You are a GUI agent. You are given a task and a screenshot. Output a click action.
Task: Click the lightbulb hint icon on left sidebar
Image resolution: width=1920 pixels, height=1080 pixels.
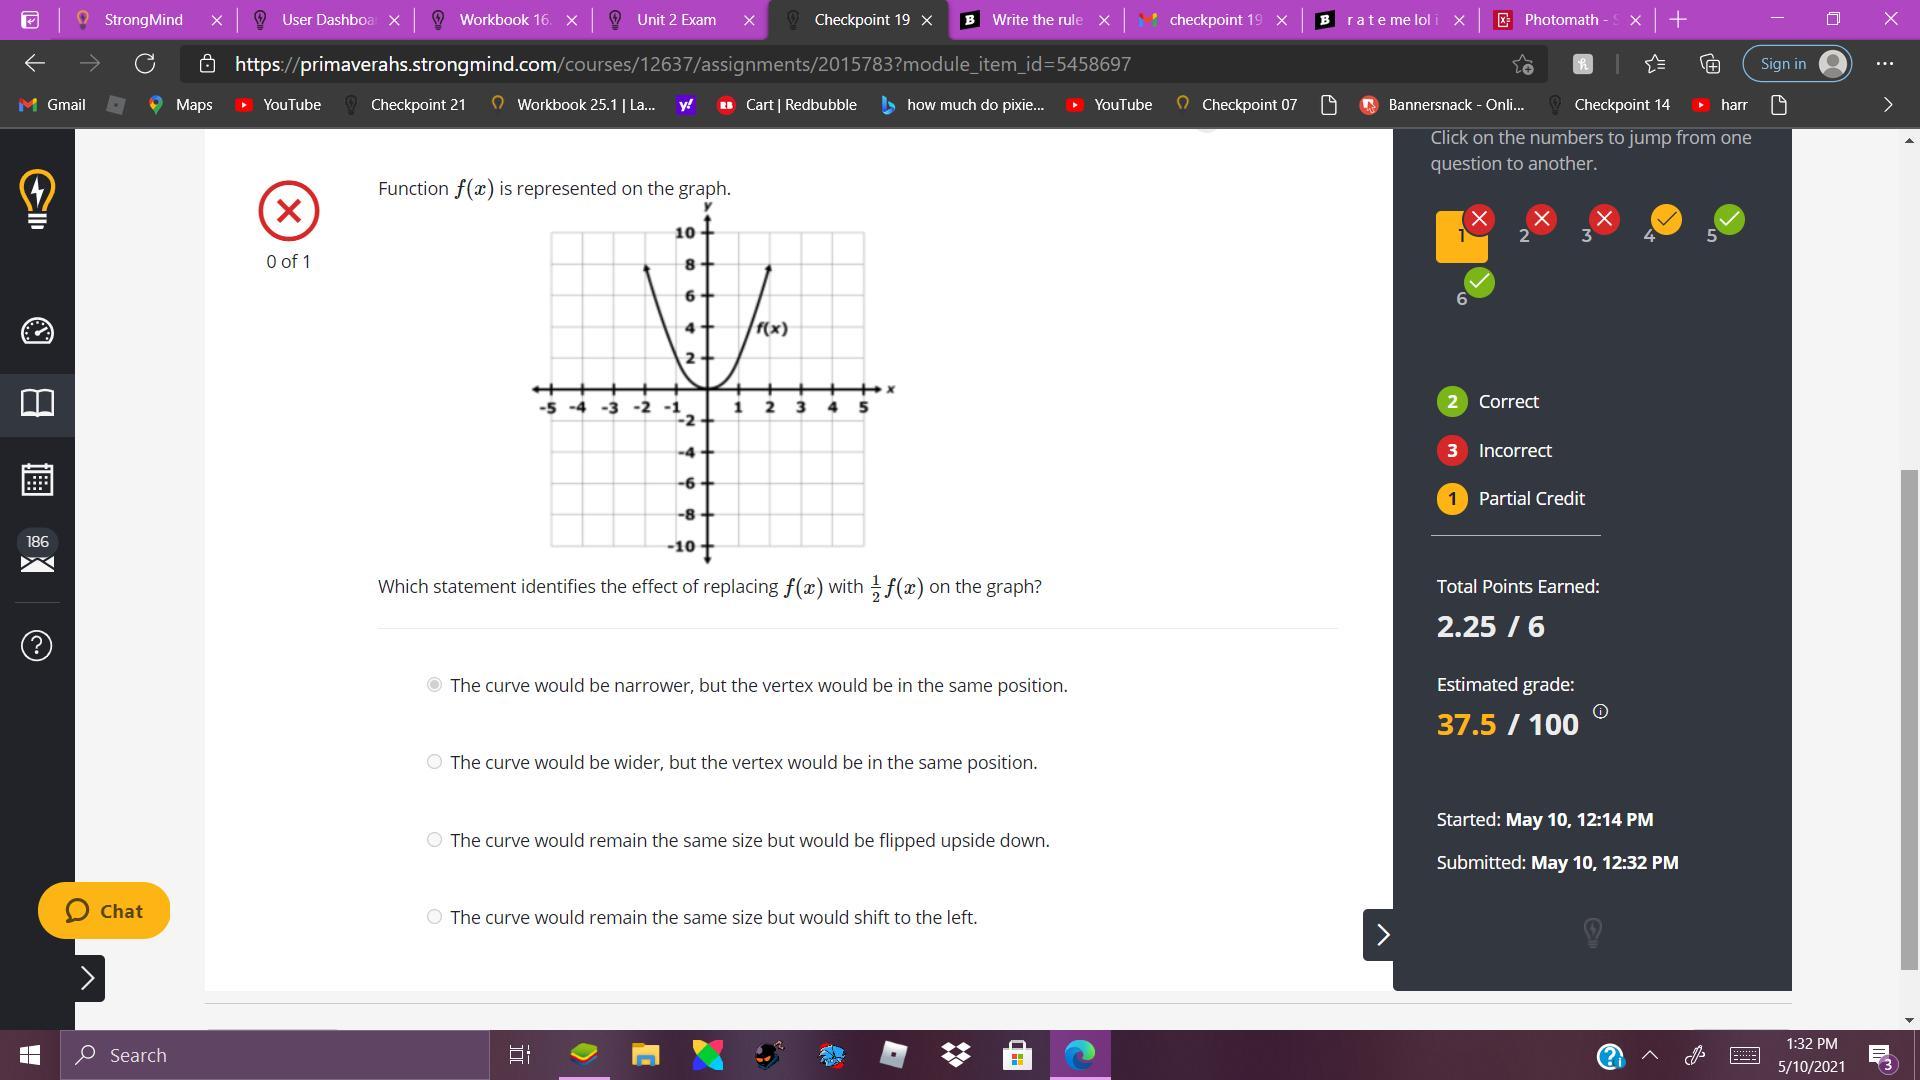tap(36, 196)
